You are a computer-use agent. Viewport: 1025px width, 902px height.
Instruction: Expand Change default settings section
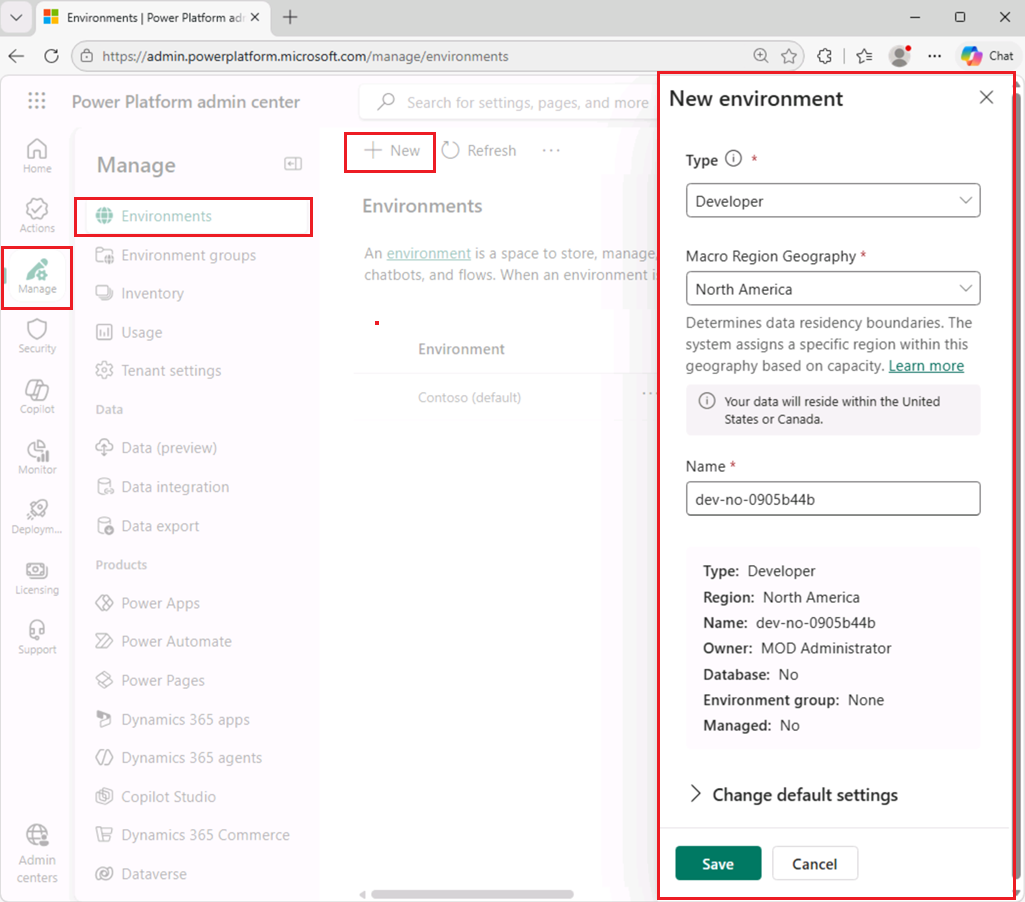[794, 795]
